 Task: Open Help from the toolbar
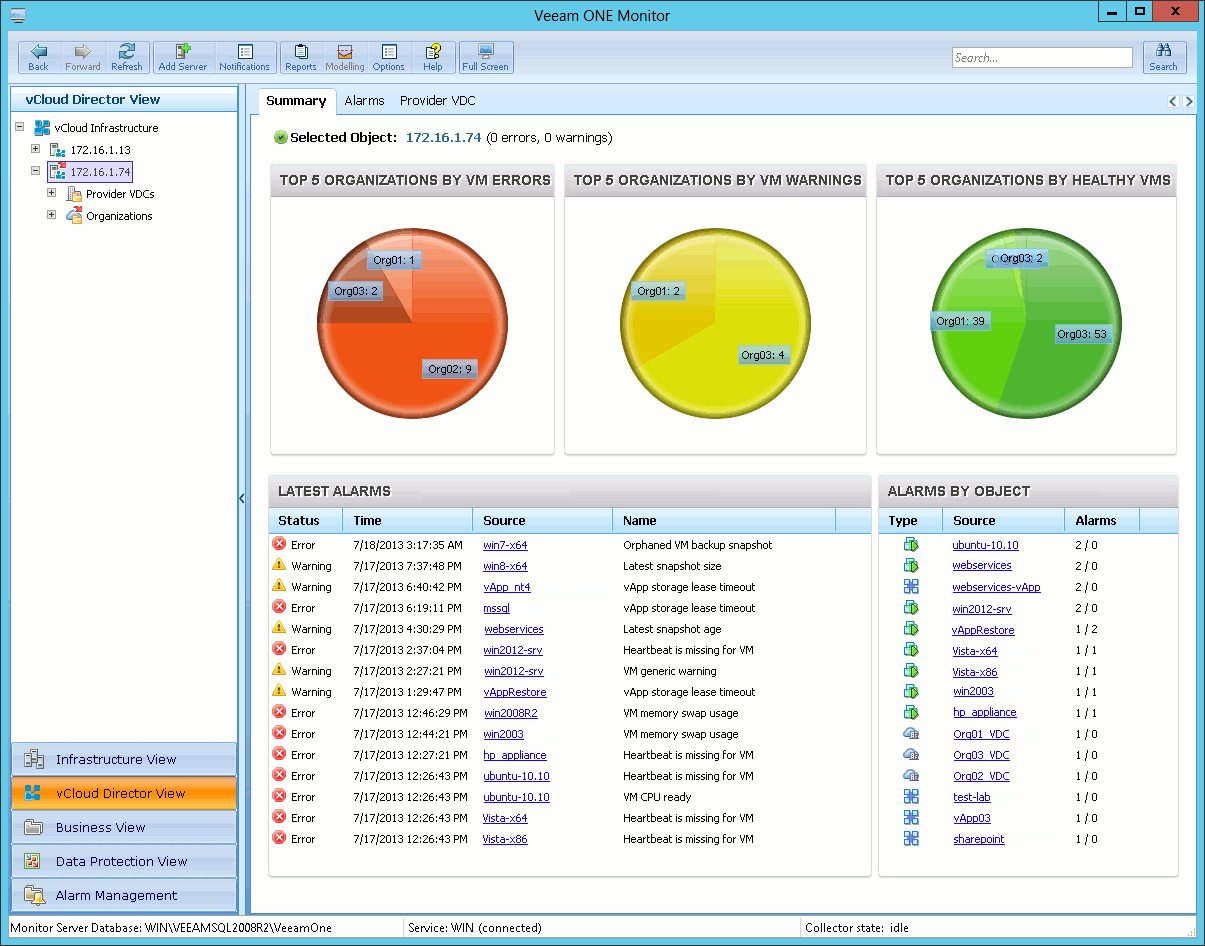point(432,57)
